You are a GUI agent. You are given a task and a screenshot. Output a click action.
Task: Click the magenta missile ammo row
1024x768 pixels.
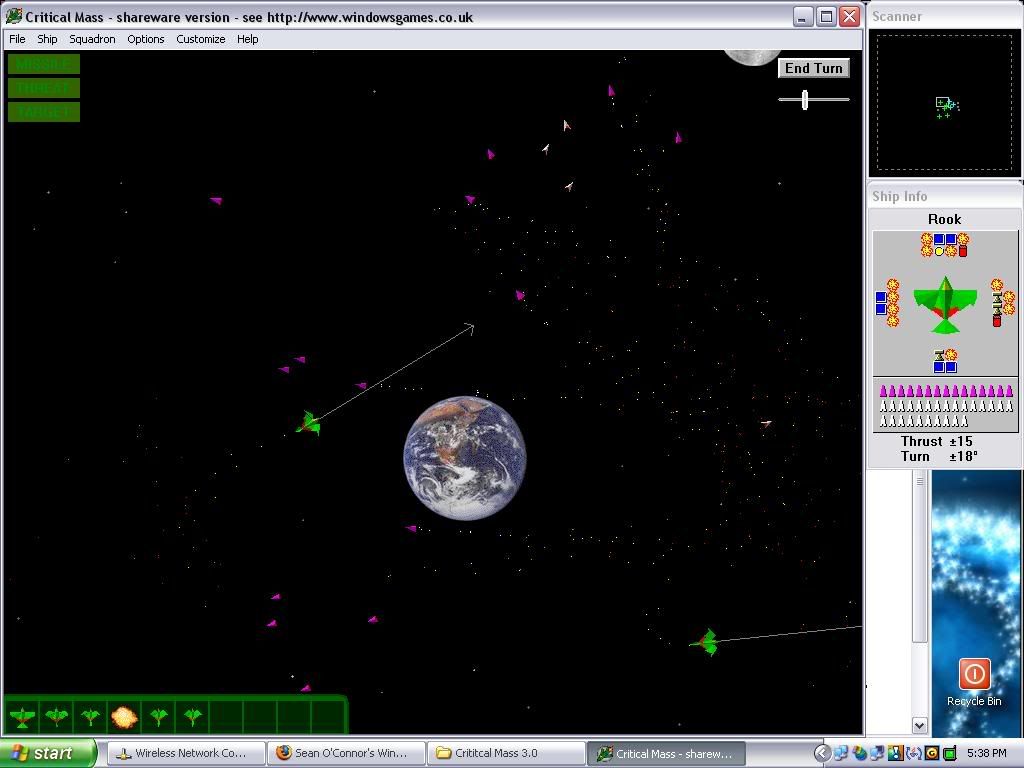[945, 391]
